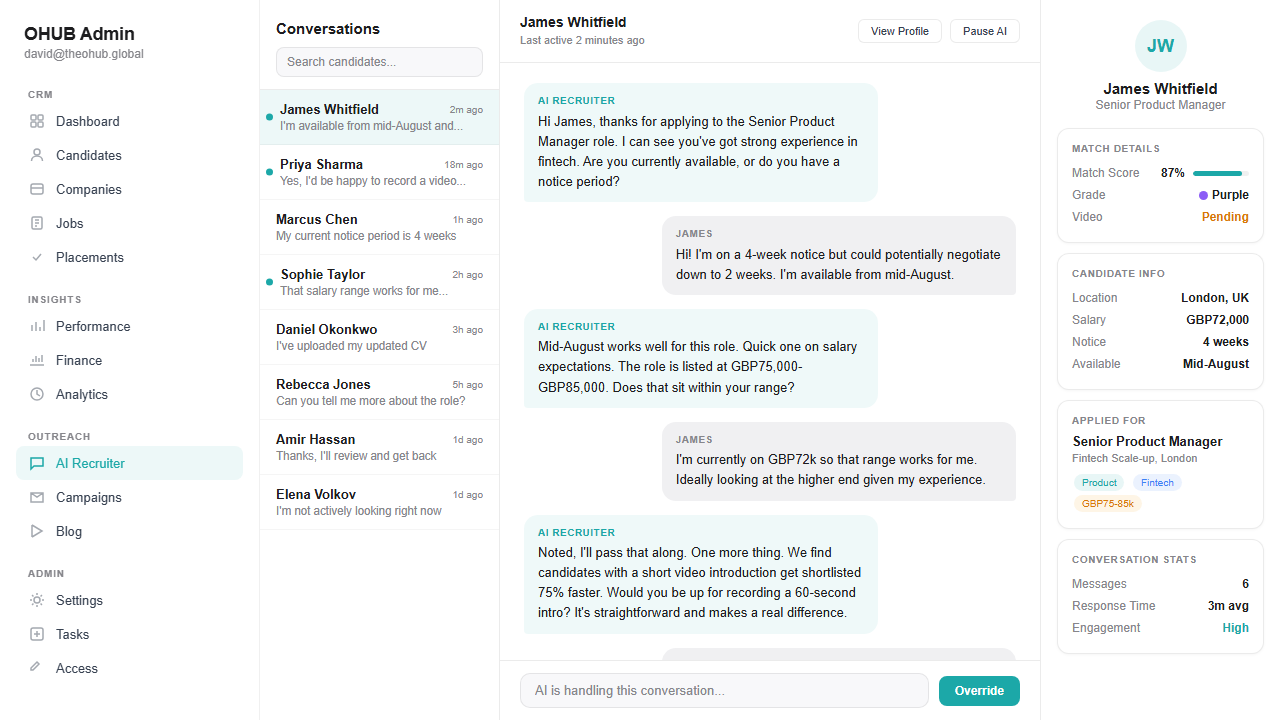Click the Match Score progress bar

click(1220, 173)
